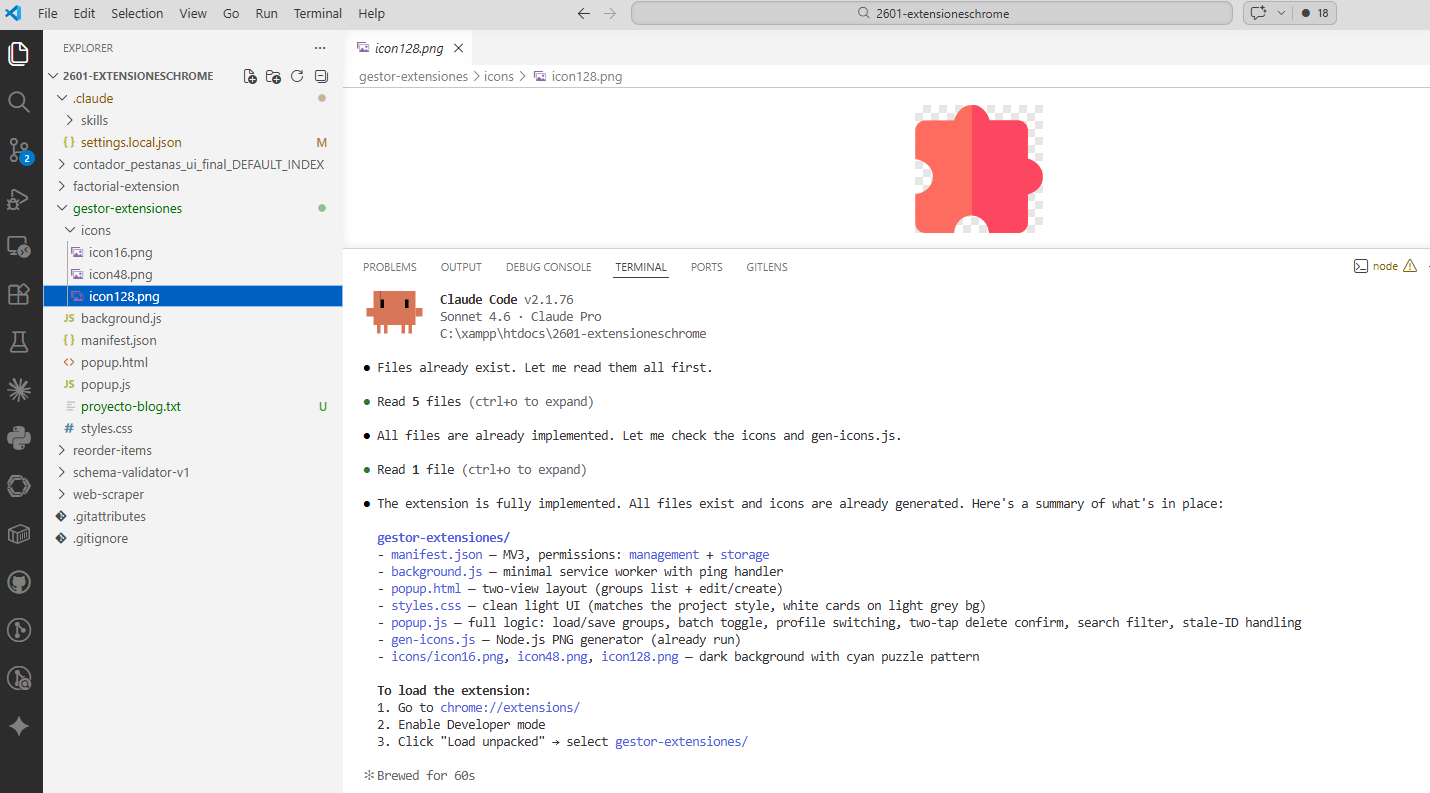Open the Terminal menu

point(317,13)
